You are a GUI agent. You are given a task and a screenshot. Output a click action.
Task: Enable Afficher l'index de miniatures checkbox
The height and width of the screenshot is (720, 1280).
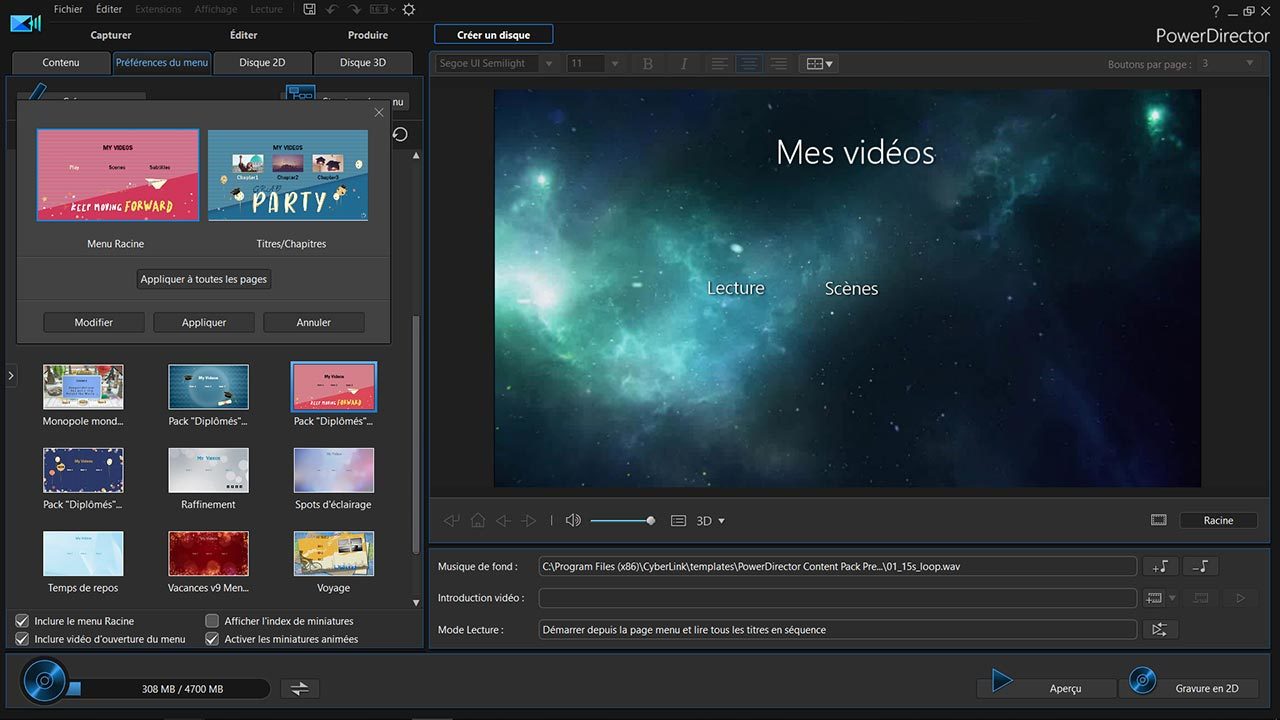[x=212, y=621]
